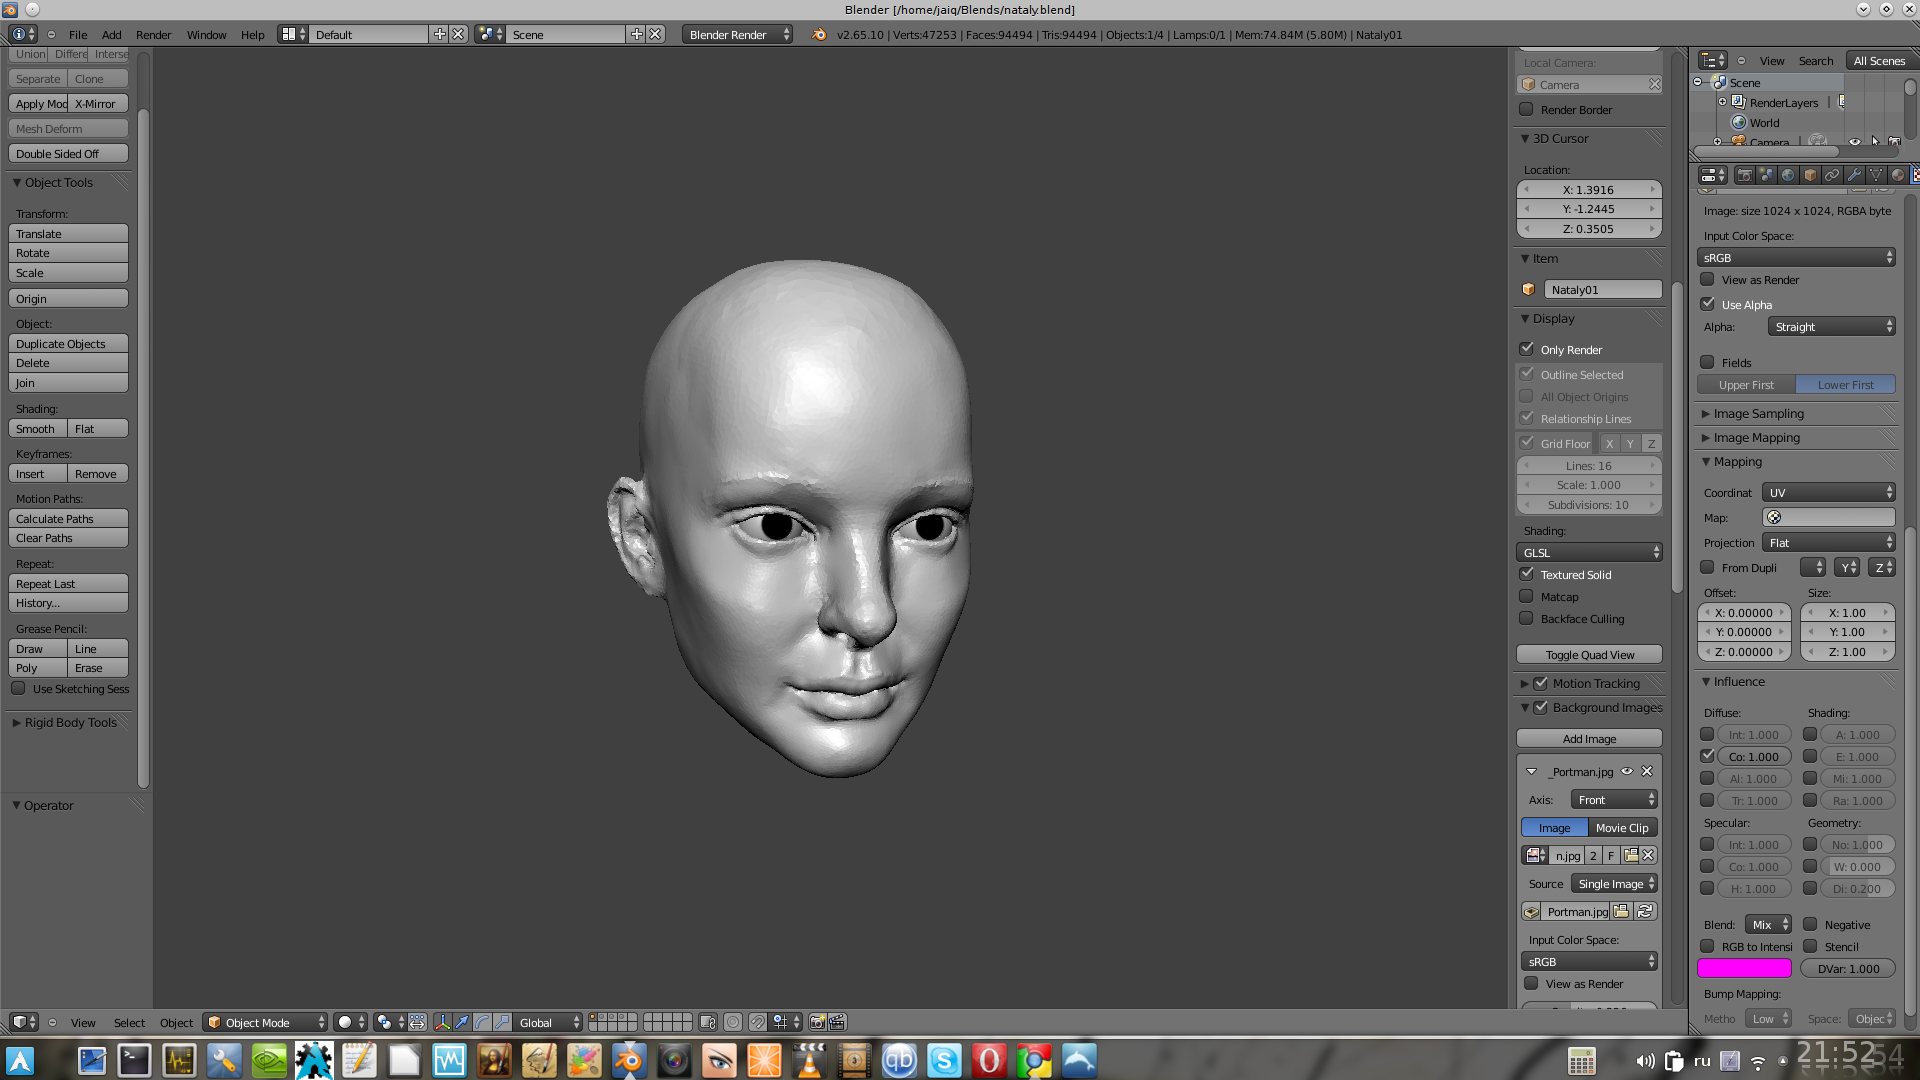
Task: Open Render properties camera tab
Action: click(1745, 175)
